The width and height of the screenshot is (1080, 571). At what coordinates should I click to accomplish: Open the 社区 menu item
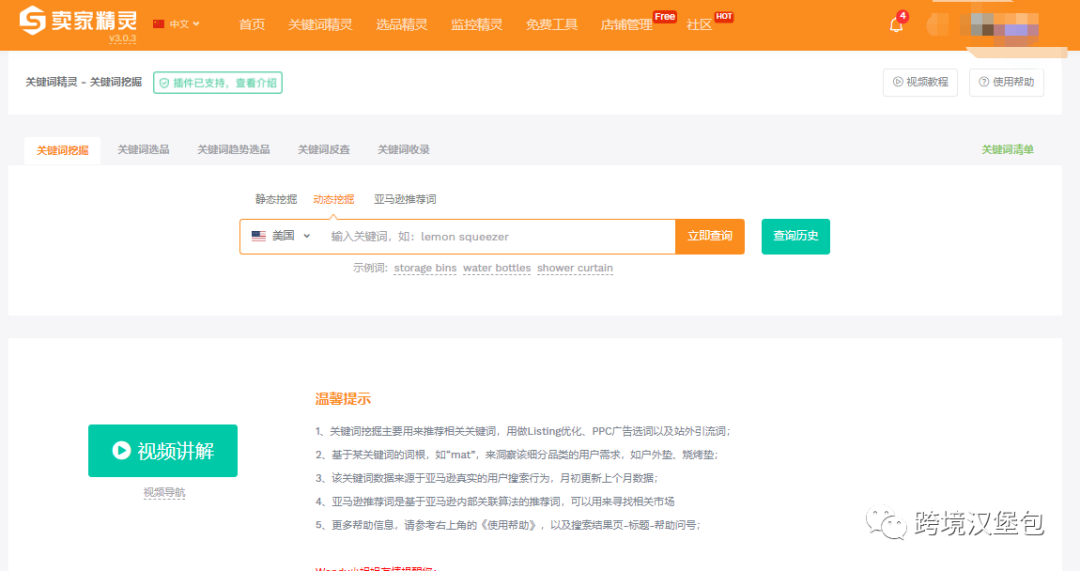(x=699, y=25)
